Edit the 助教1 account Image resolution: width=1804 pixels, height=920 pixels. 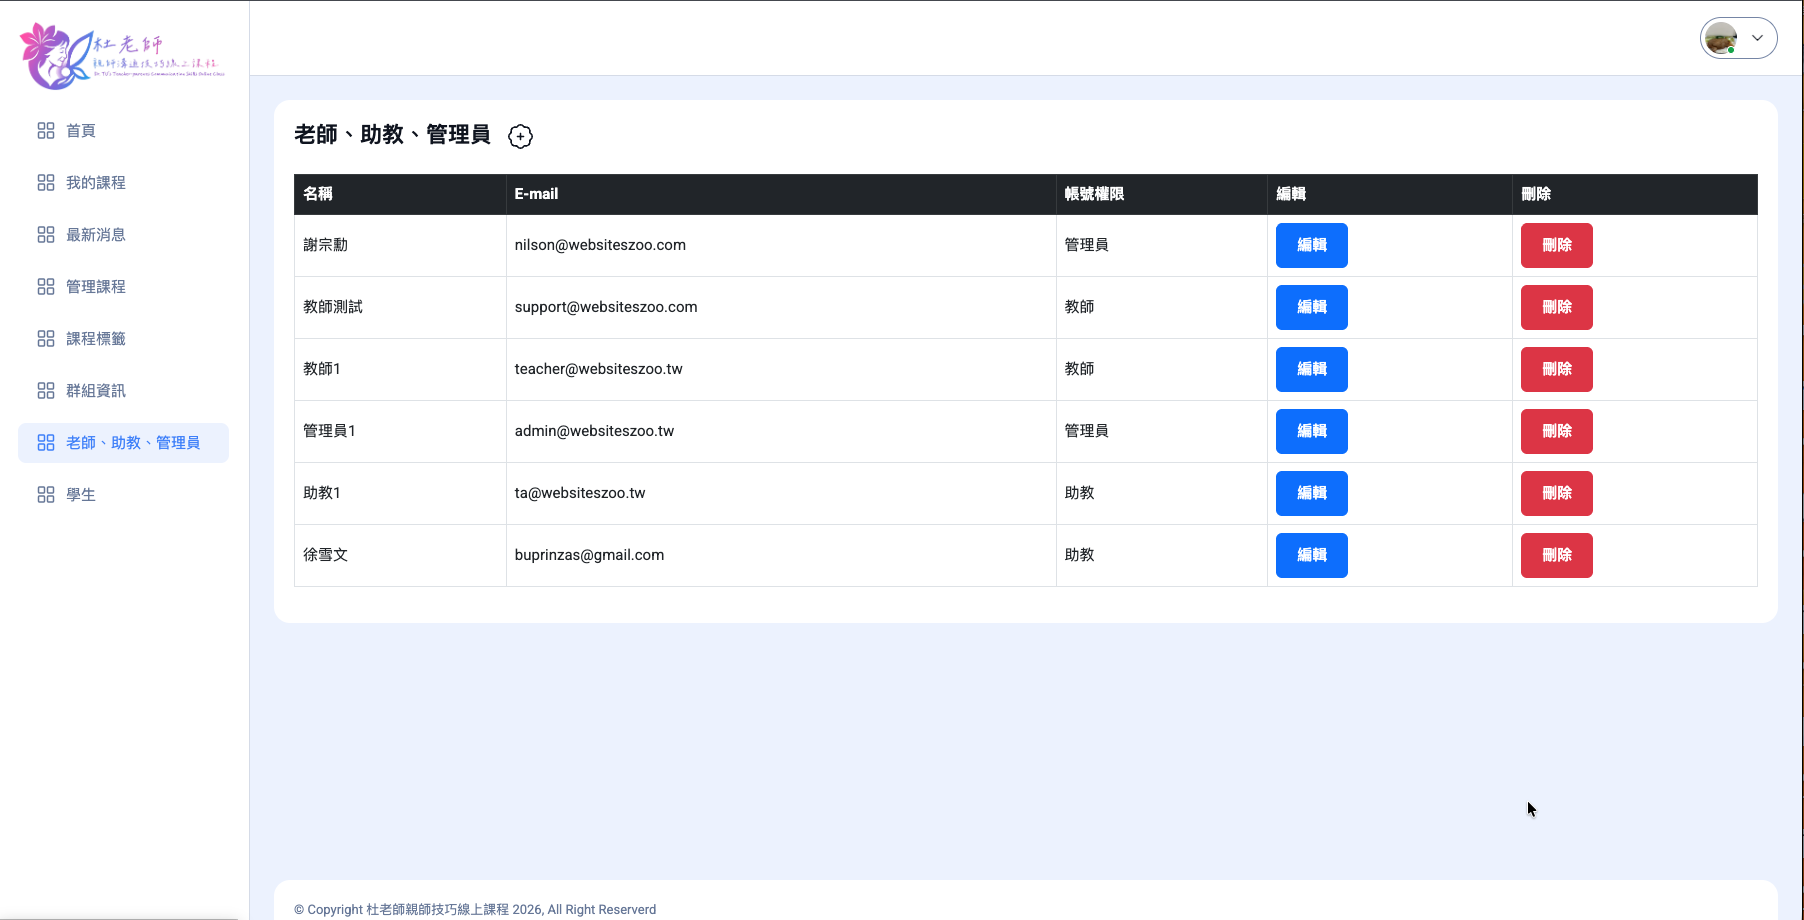tap(1311, 493)
